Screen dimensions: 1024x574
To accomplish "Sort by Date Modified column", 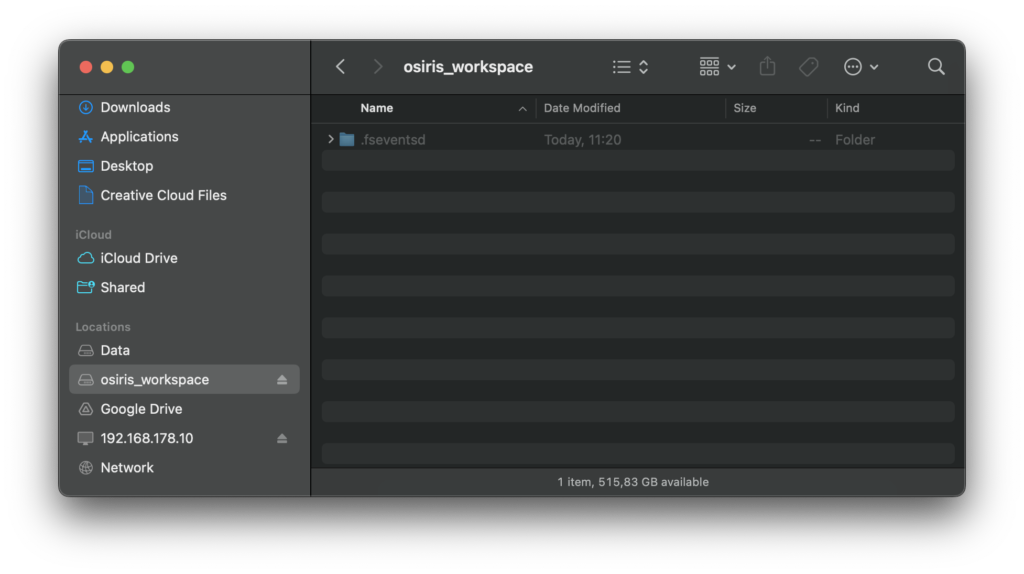I will point(582,108).
